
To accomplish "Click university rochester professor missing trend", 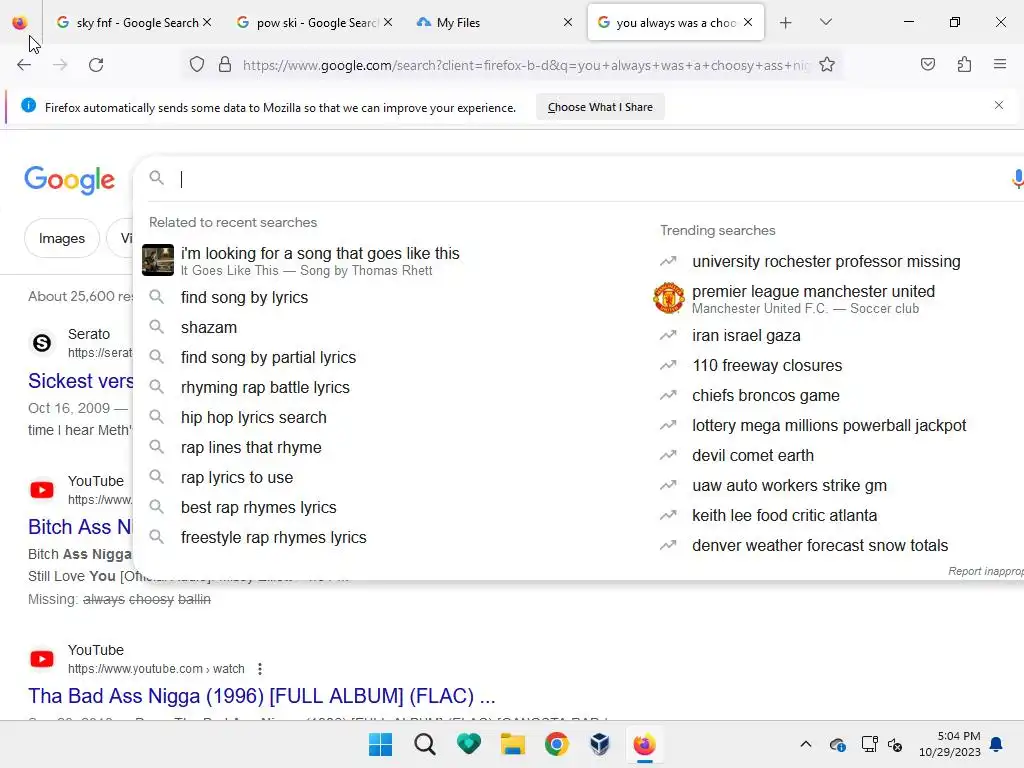I will (826, 262).
